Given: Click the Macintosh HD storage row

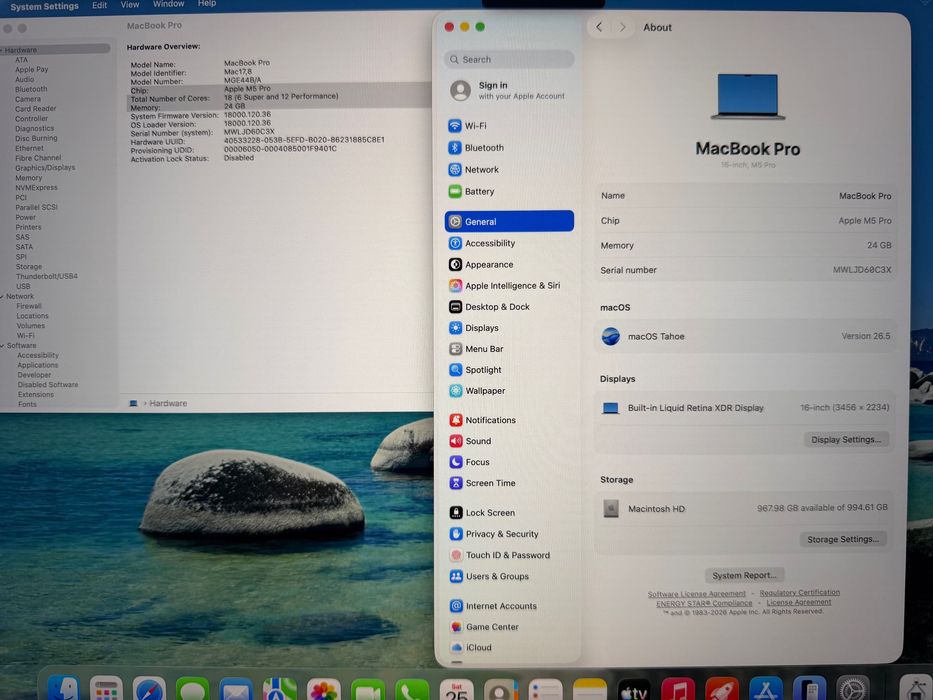Looking at the screenshot, I should [x=745, y=508].
